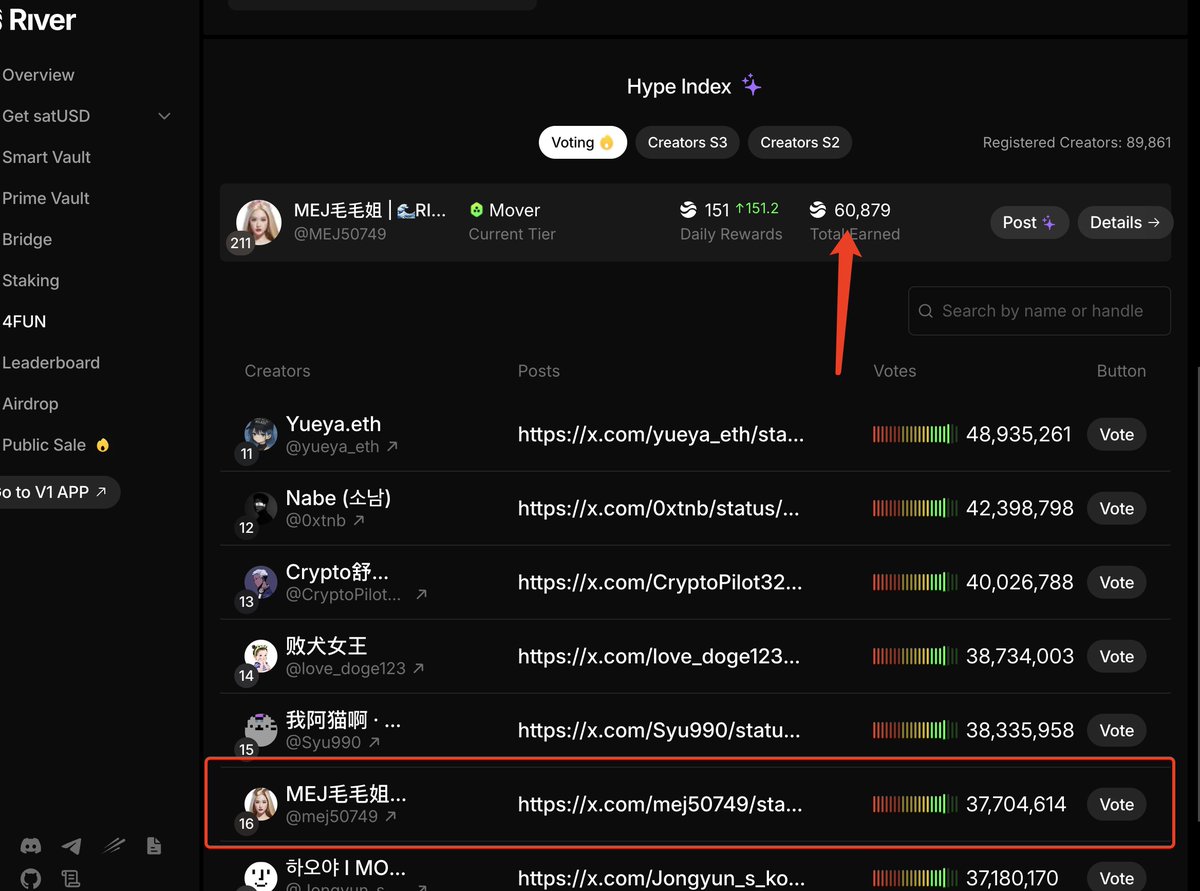Click the Details button in profile card

1124,222
